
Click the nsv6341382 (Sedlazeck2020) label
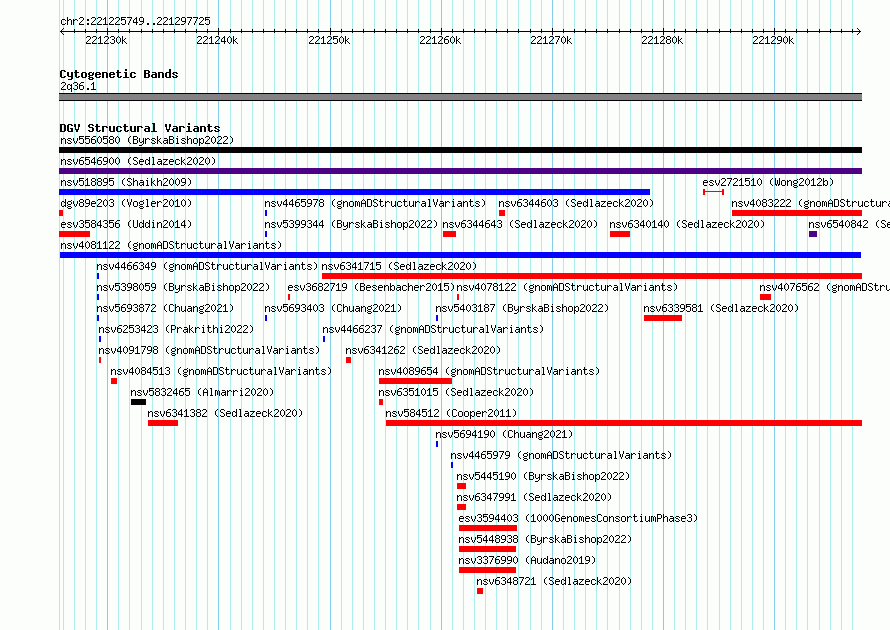[225, 413]
